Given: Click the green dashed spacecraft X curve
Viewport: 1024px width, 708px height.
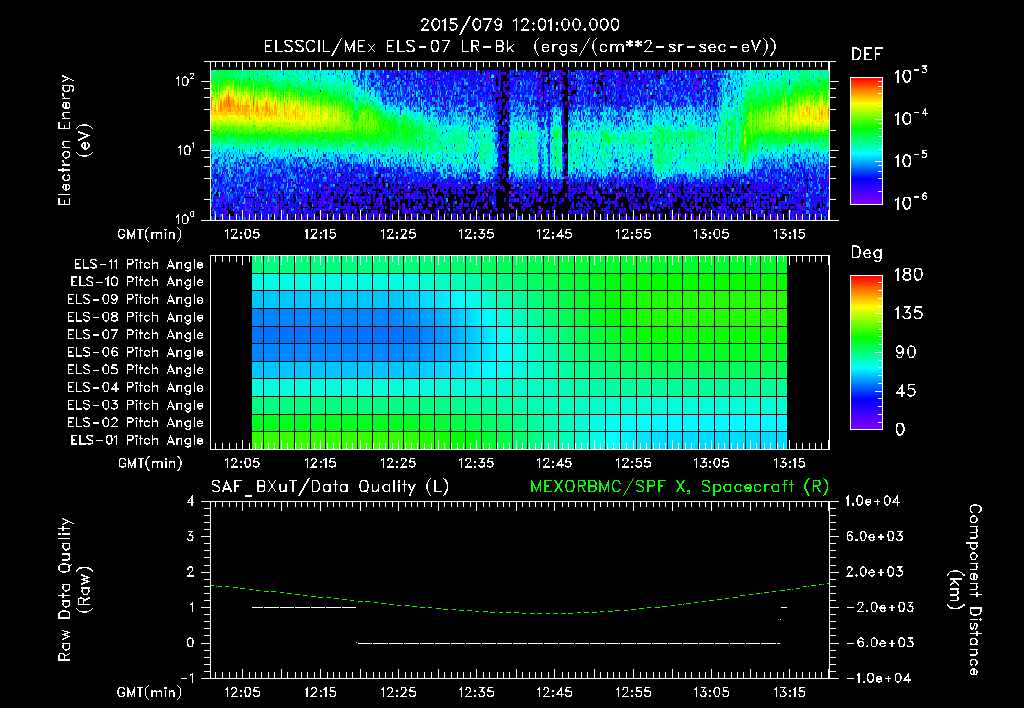Looking at the screenshot, I should [x=520, y=611].
